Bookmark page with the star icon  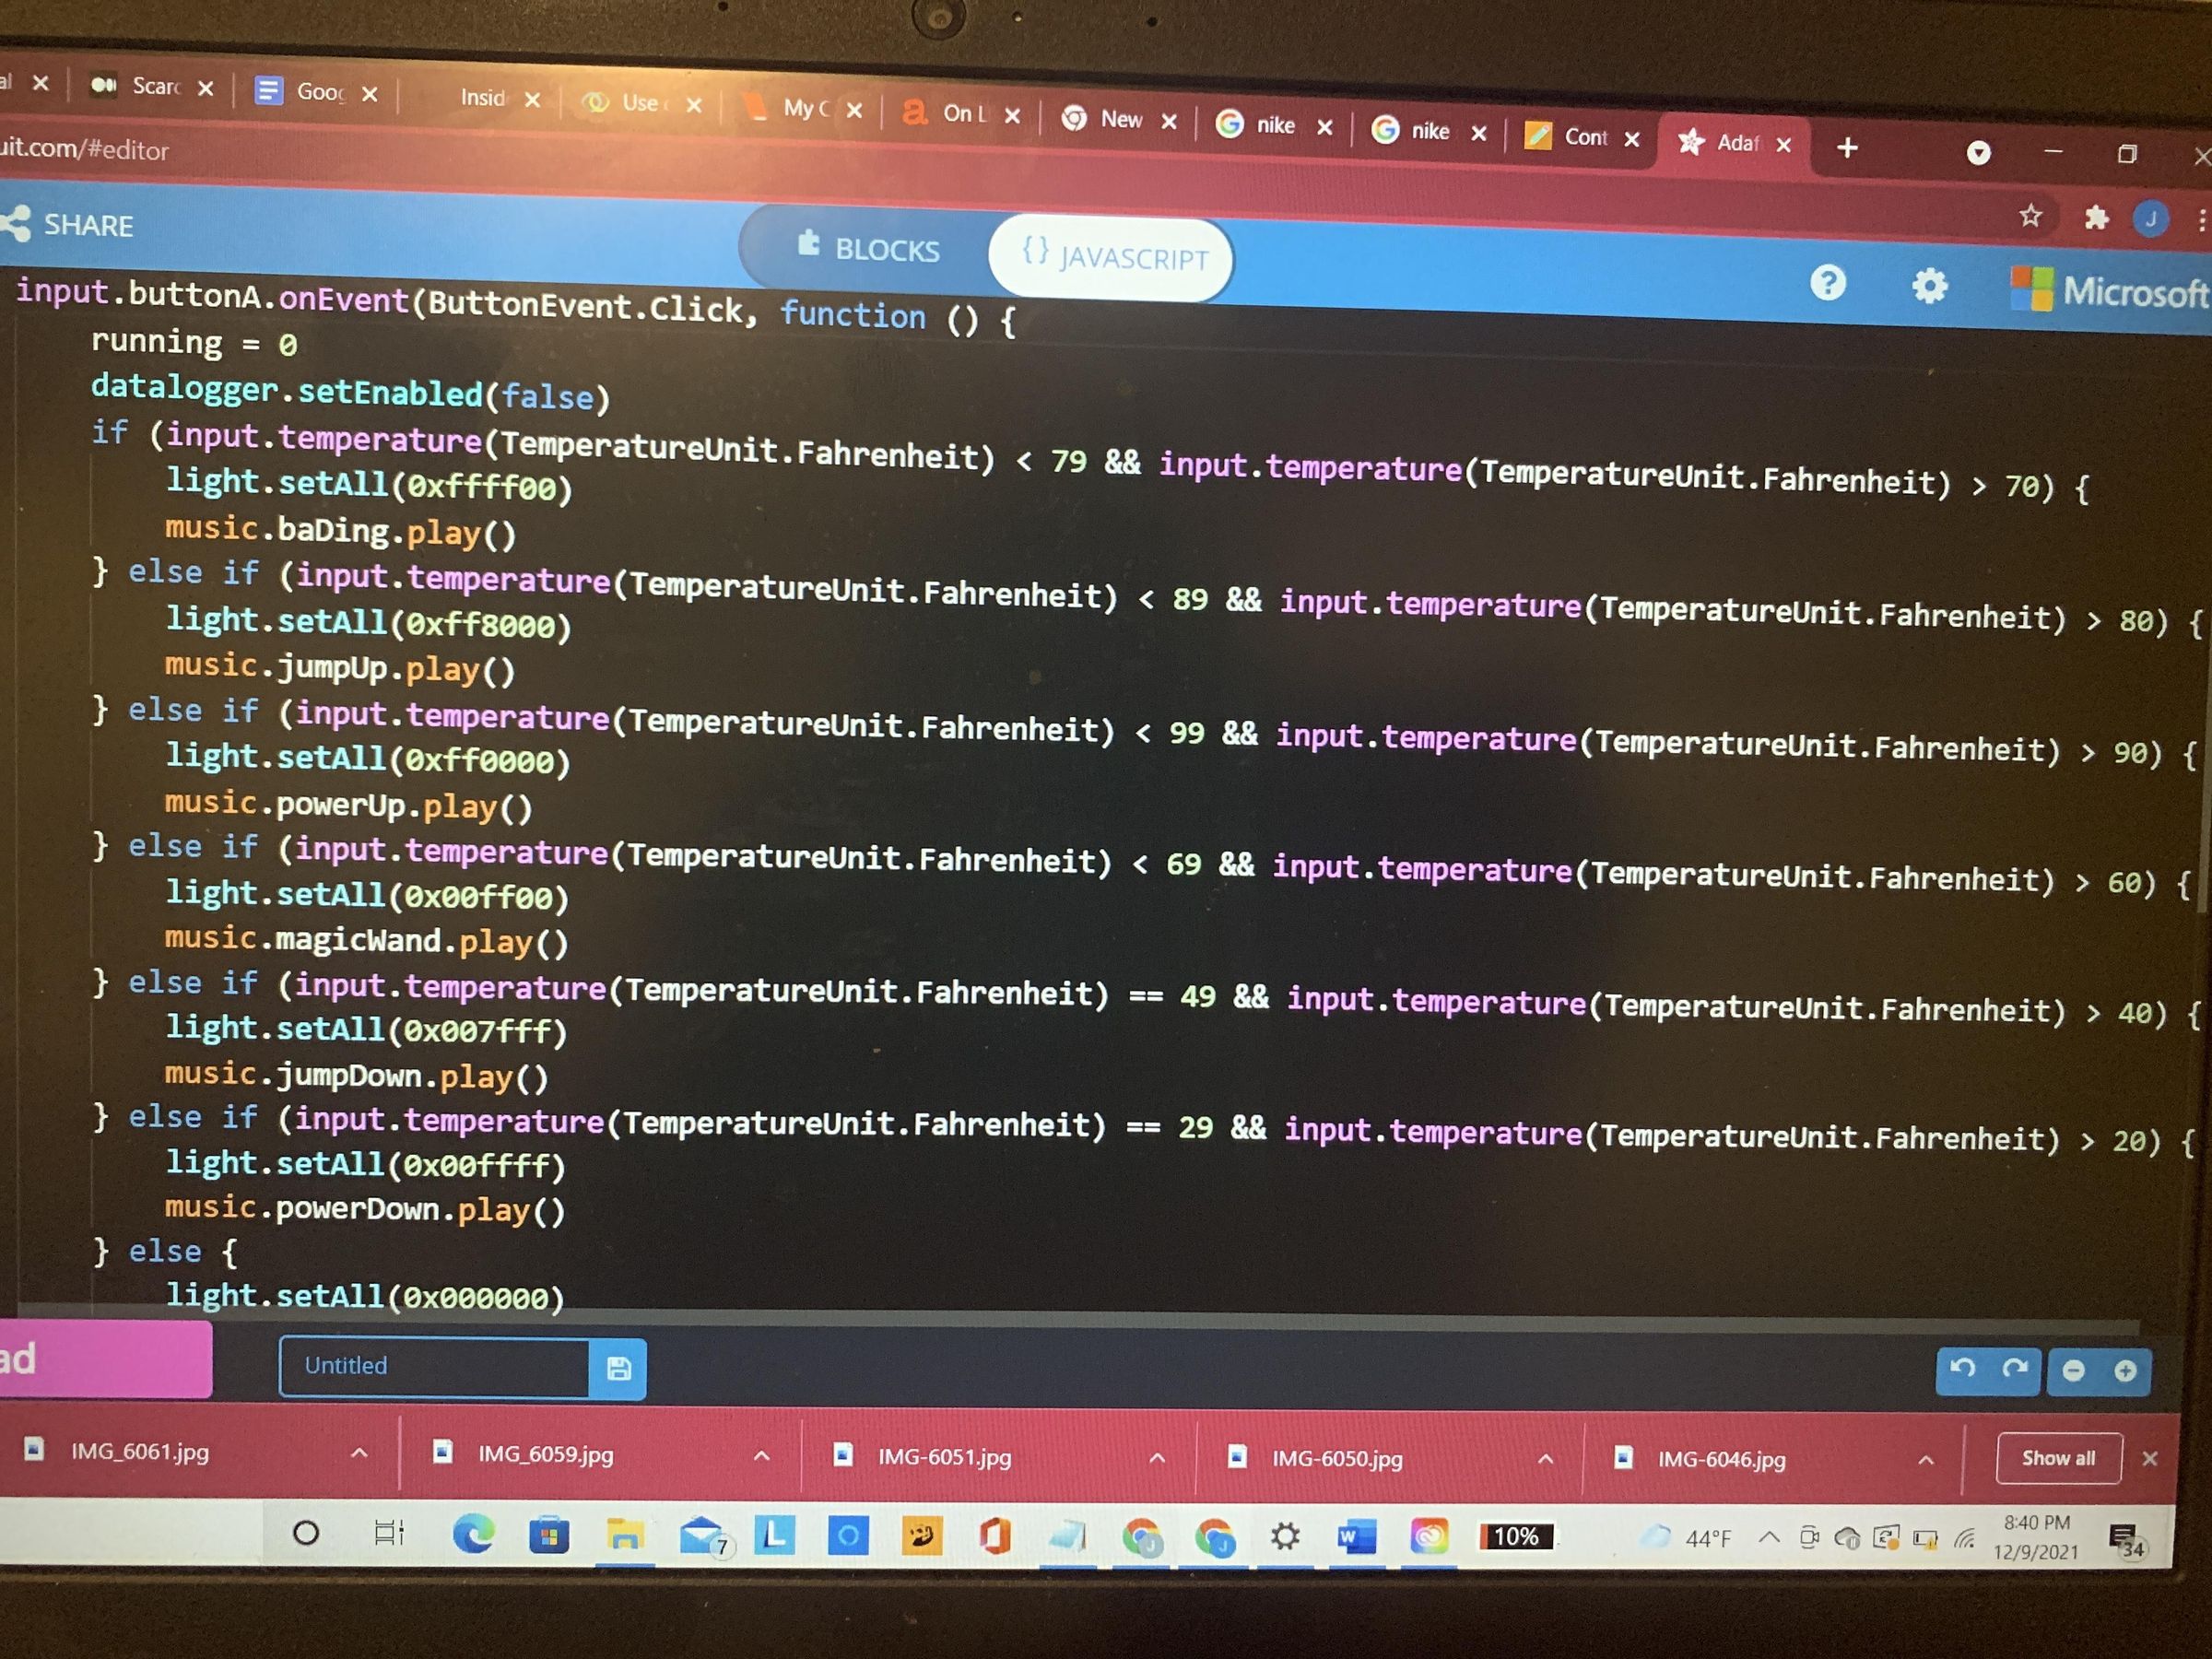[2030, 216]
